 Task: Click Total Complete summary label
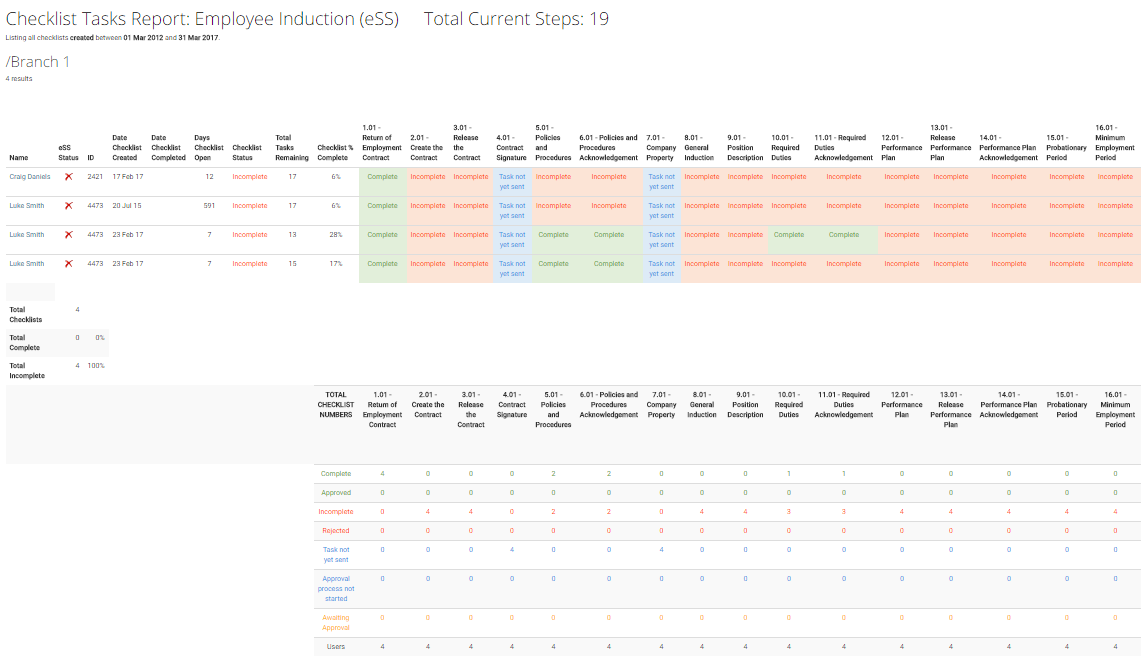[x=25, y=343]
